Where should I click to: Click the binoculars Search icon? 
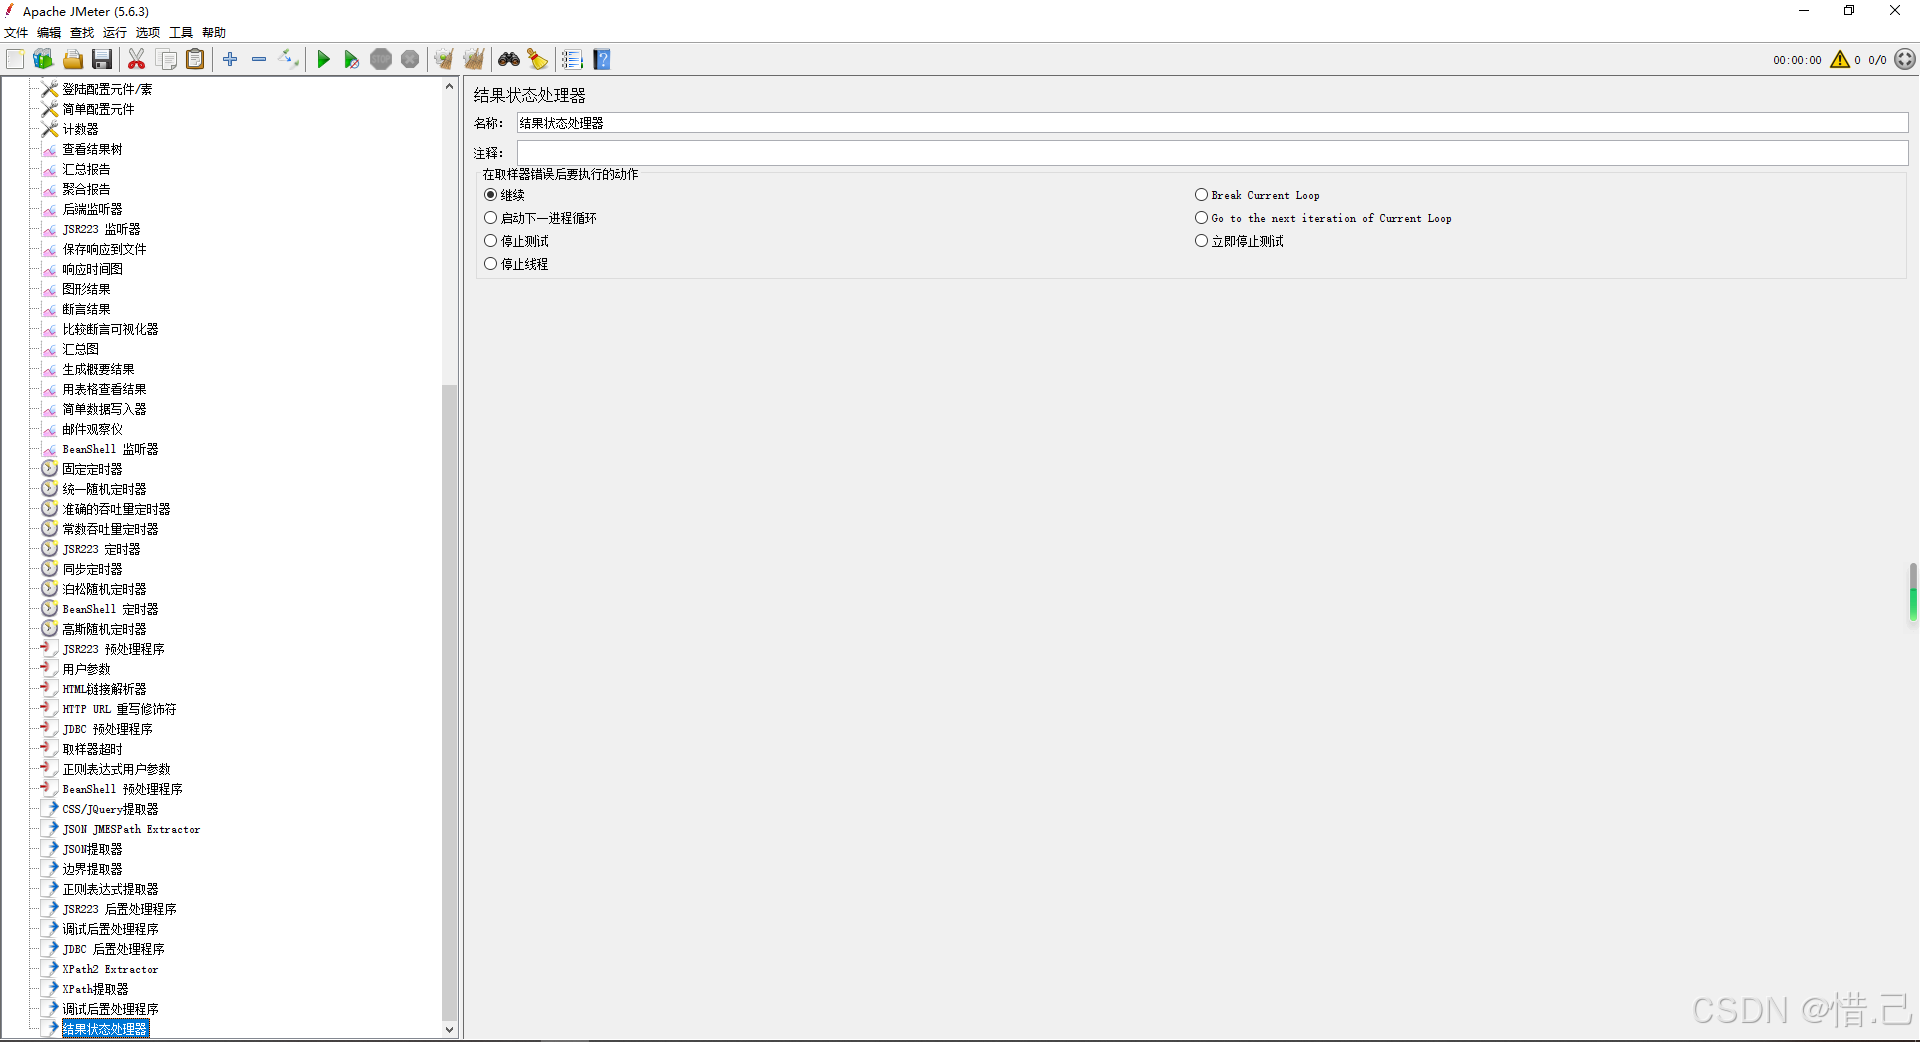coord(509,60)
